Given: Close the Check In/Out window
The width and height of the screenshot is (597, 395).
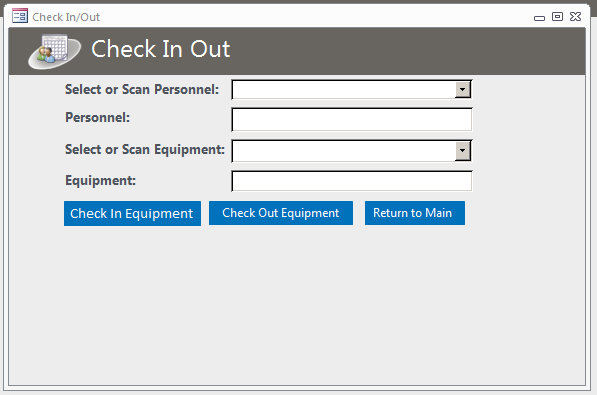Looking at the screenshot, I should pyautogui.click(x=575, y=16).
